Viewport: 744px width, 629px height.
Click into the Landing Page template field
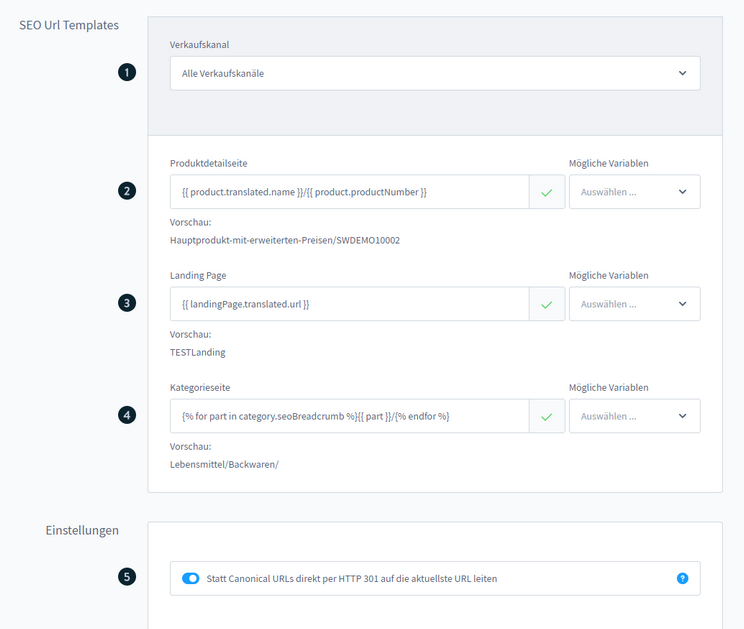[350, 304]
